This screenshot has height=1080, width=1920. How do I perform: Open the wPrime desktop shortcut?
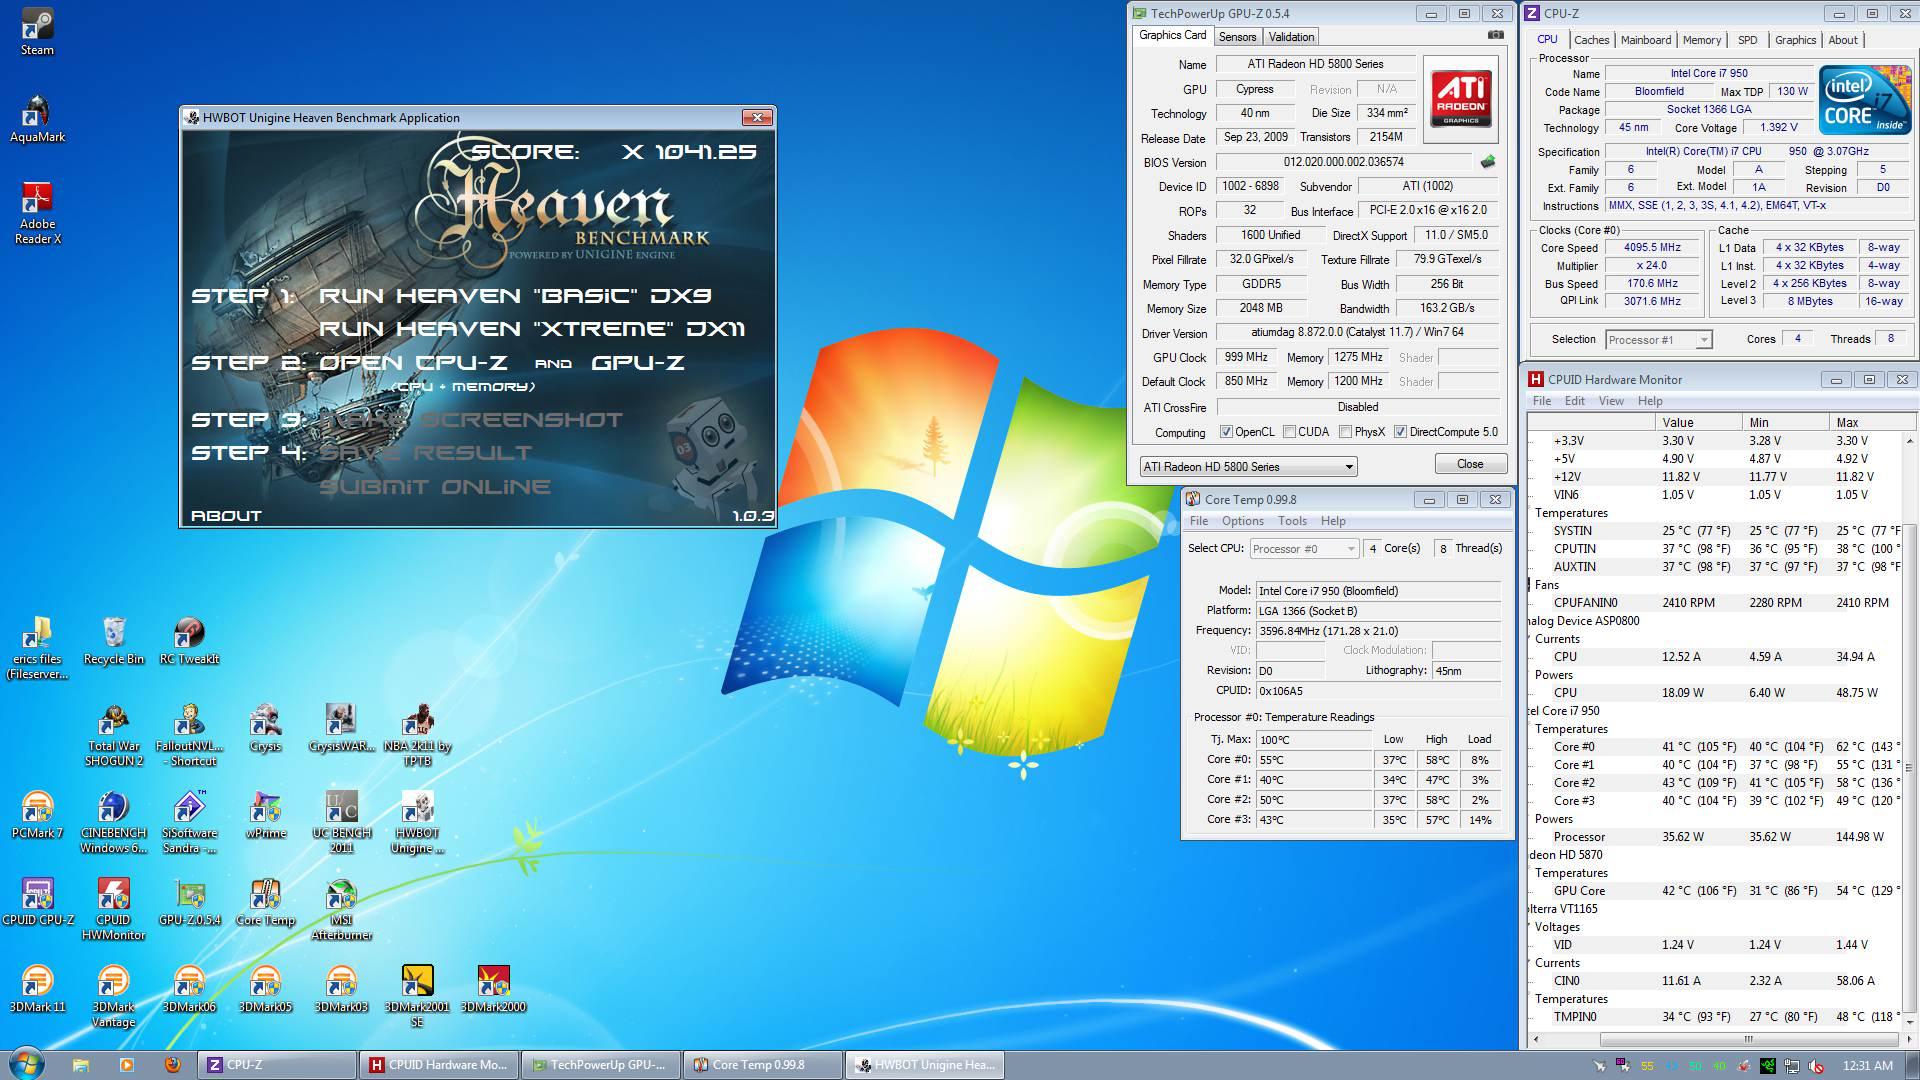265,814
